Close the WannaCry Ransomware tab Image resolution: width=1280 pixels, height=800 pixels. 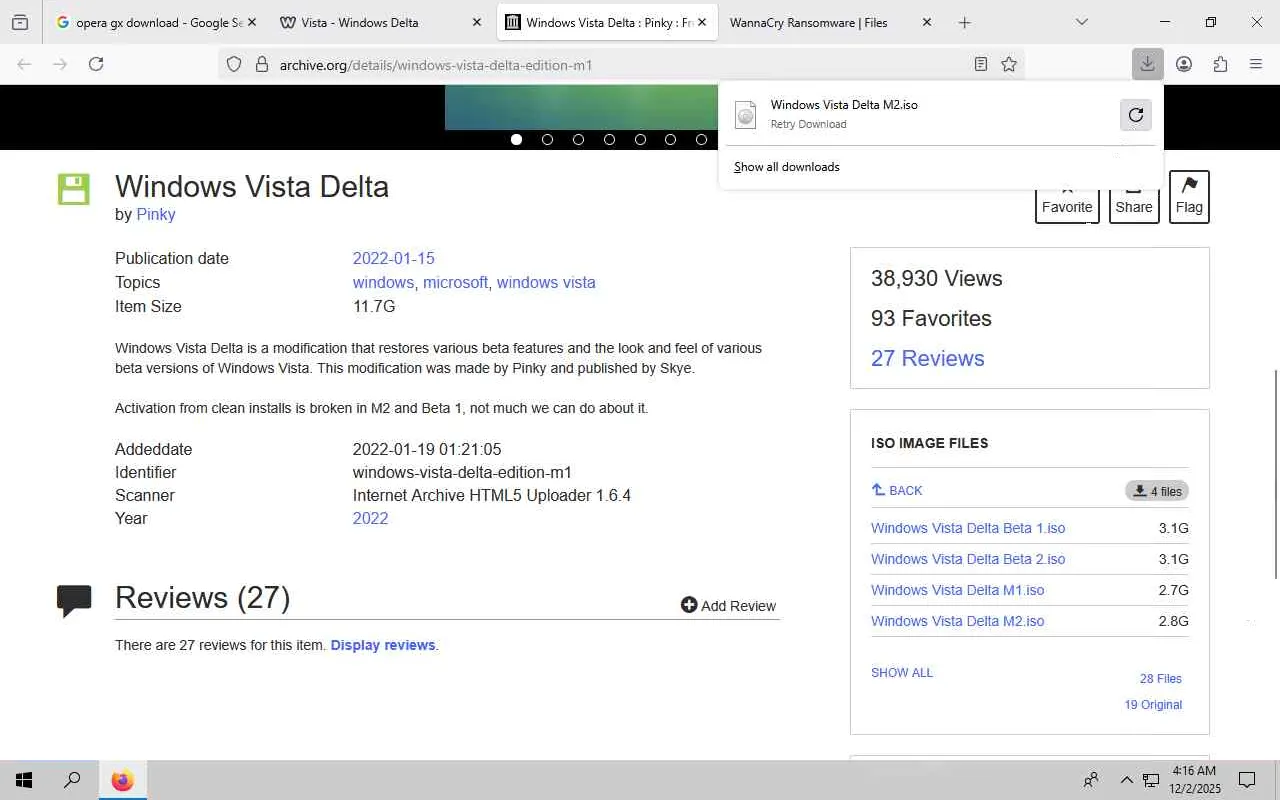coord(927,22)
